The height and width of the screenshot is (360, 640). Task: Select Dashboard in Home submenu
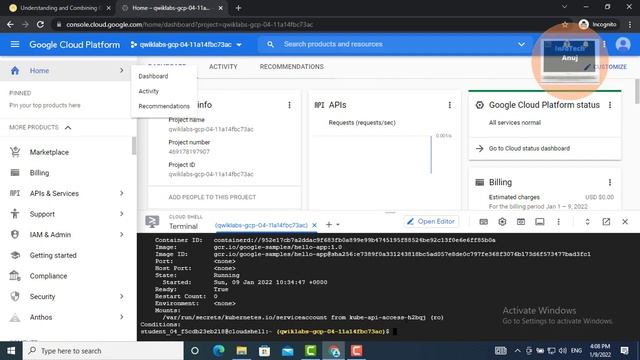(153, 76)
